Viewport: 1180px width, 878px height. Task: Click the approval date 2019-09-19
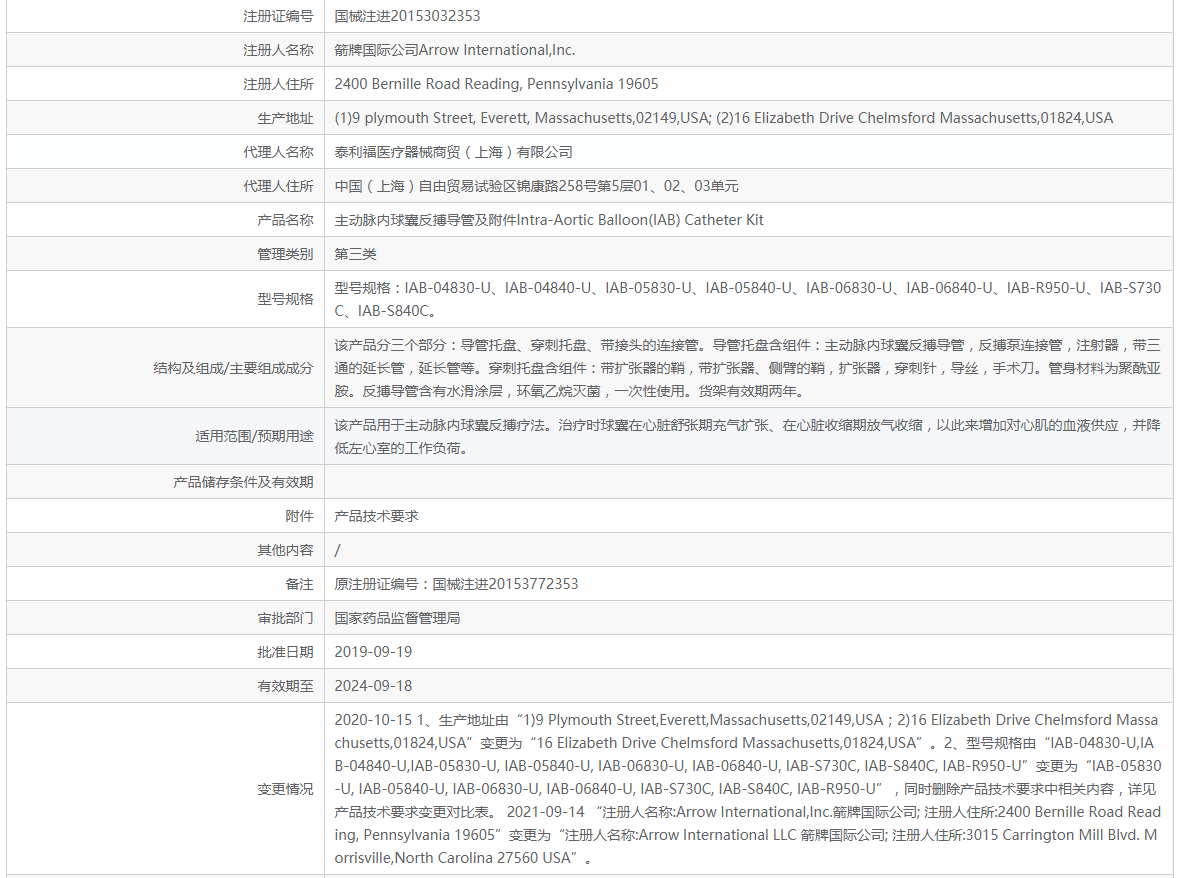(373, 652)
